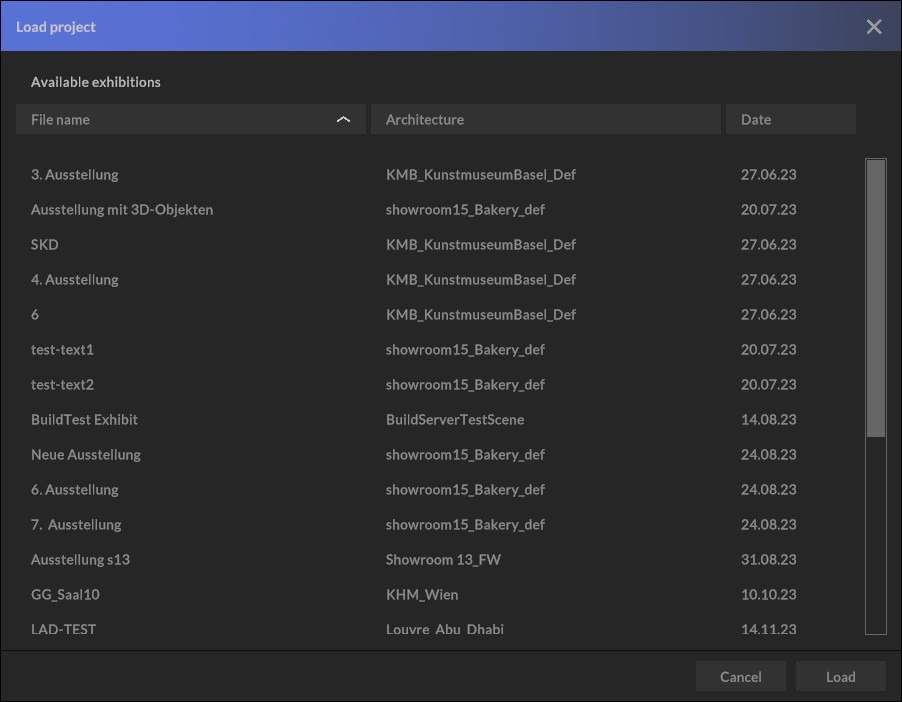Image resolution: width=902 pixels, height=702 pixels.
Task: Cancel loading a project
Action: pyautogui.click(x=740, y=677)
